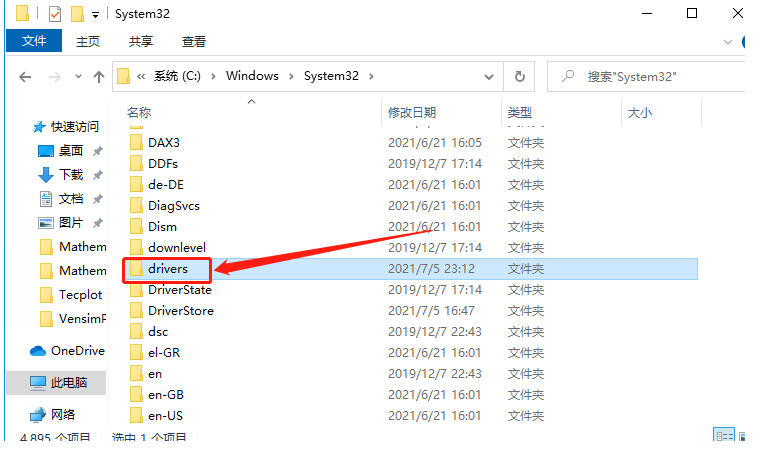Select the DiagSvcs folder icon
The width and height of the screenshot is (760, 450).
pos(136,206)
